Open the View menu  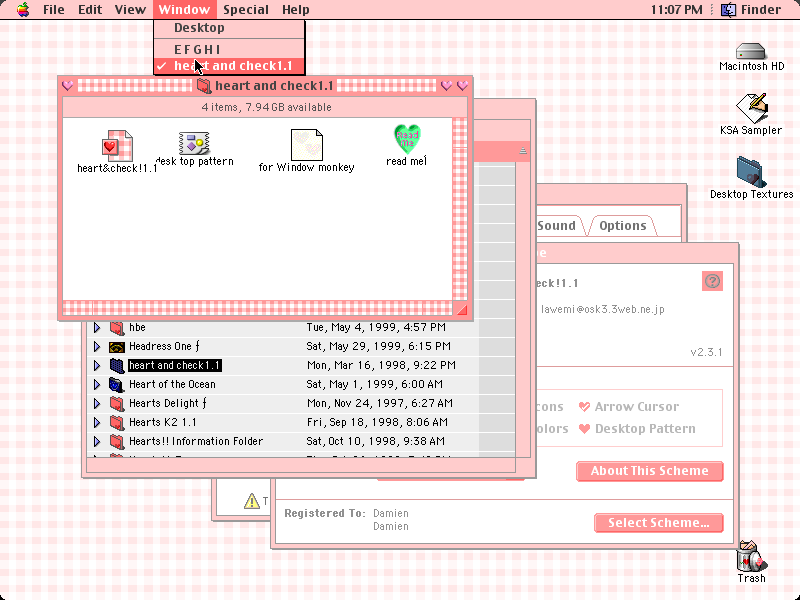[x=130, y=10]
